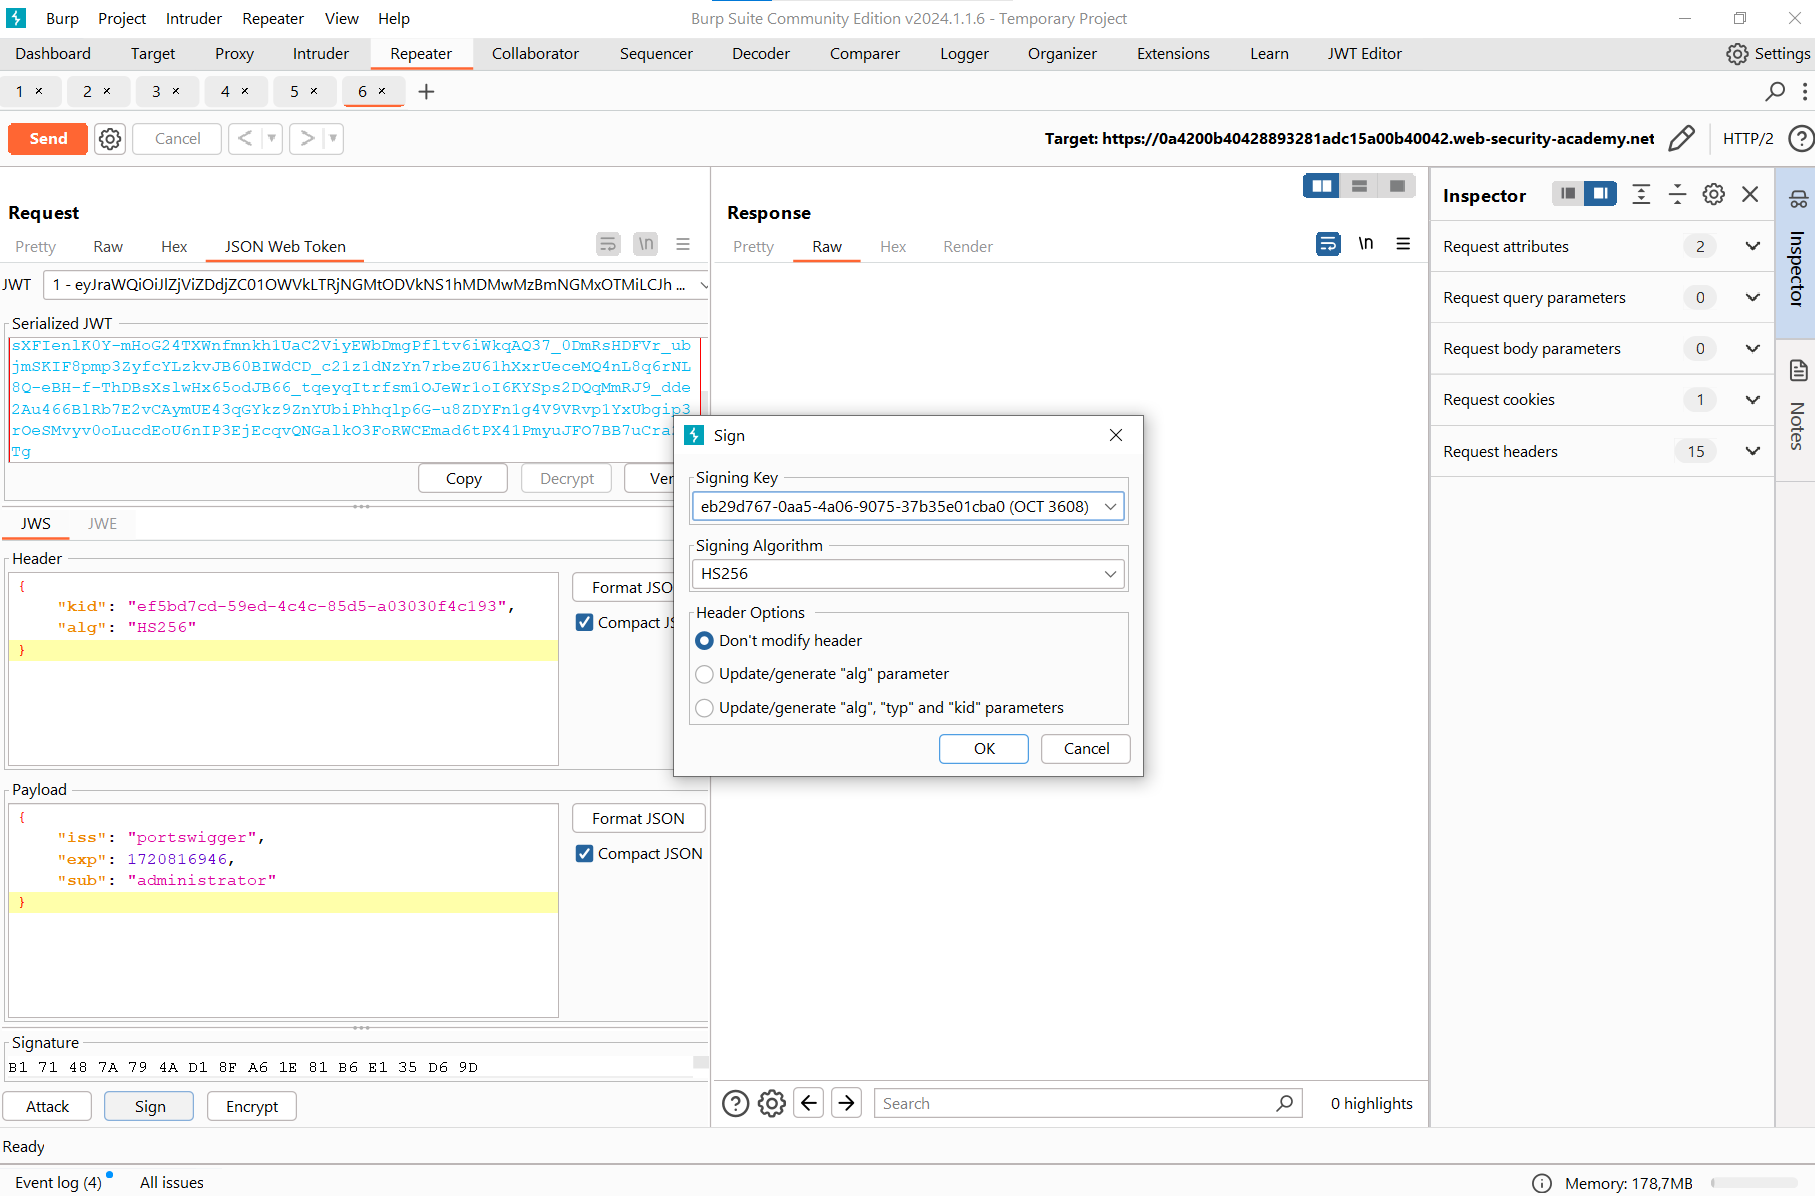Add a new Repeater tab

[x=426, y=92]
